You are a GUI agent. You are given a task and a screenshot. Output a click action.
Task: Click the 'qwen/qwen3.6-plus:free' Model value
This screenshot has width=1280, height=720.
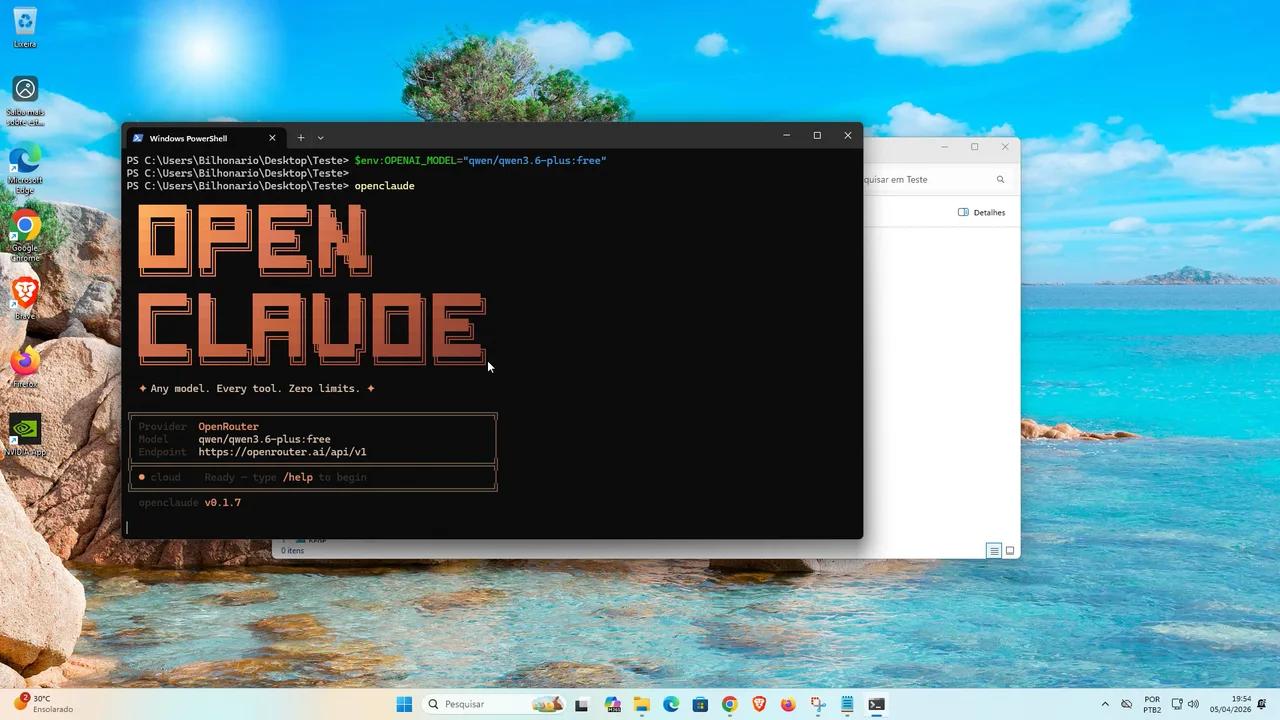point(264,439)
